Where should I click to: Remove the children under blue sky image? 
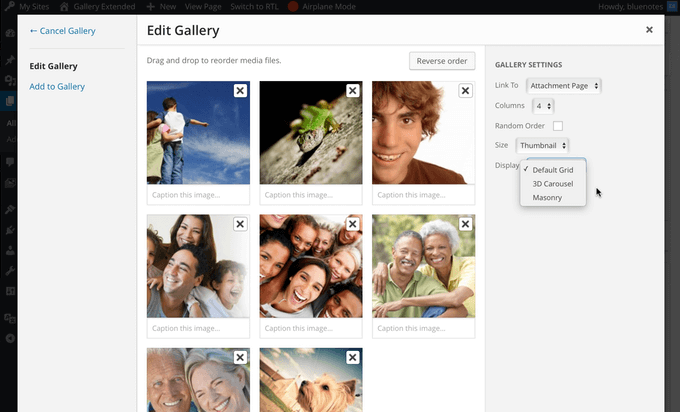pos(240,91)
